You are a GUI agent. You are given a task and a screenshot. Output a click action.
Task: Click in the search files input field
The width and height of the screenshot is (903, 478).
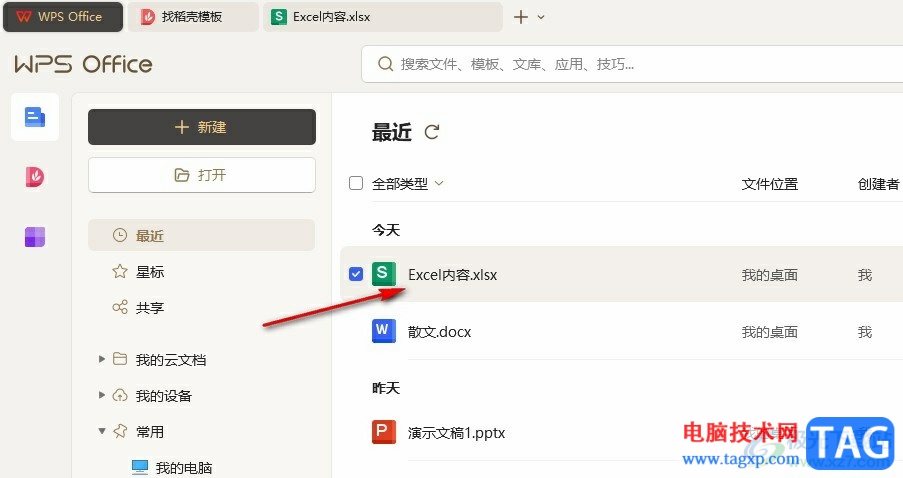click(633, 64)
